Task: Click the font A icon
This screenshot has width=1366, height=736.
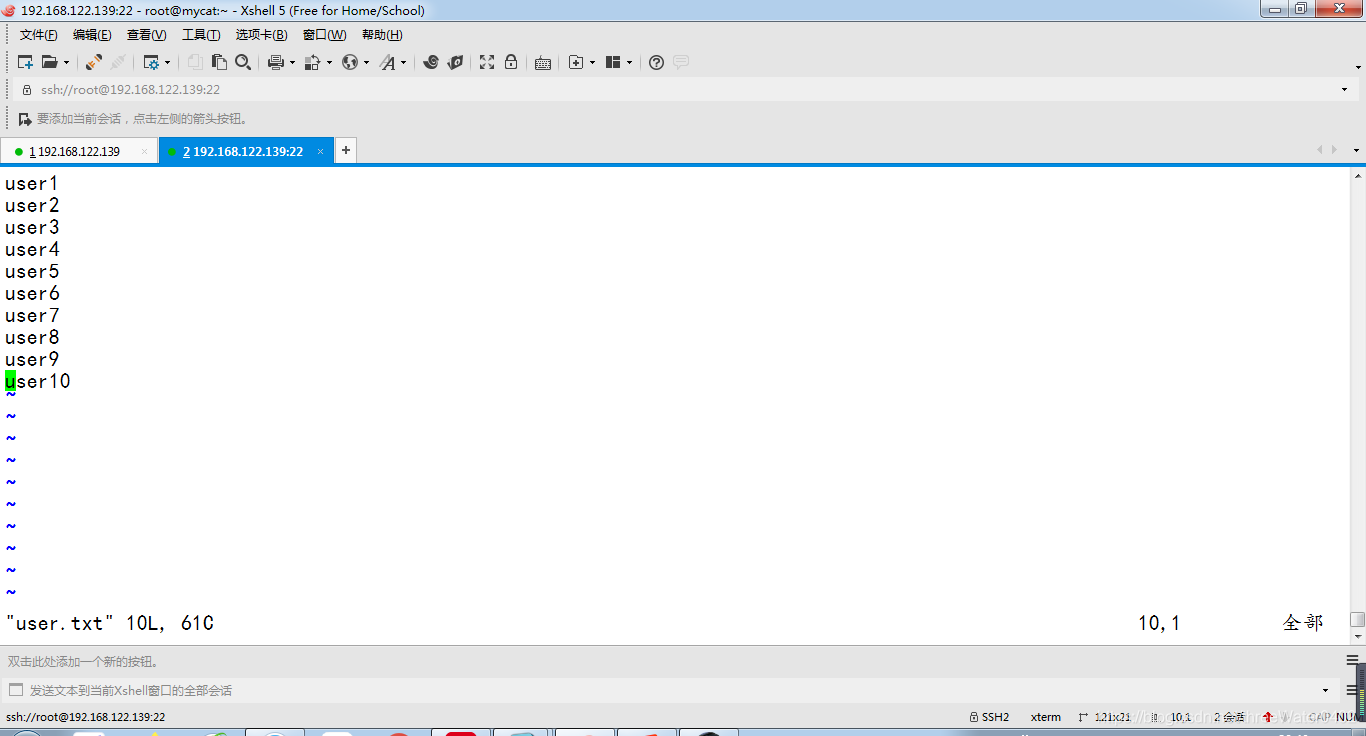Action: [x=388, y=62]
